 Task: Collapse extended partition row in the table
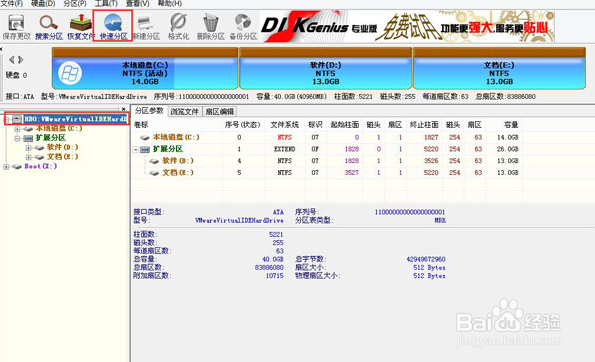[135, 150]
